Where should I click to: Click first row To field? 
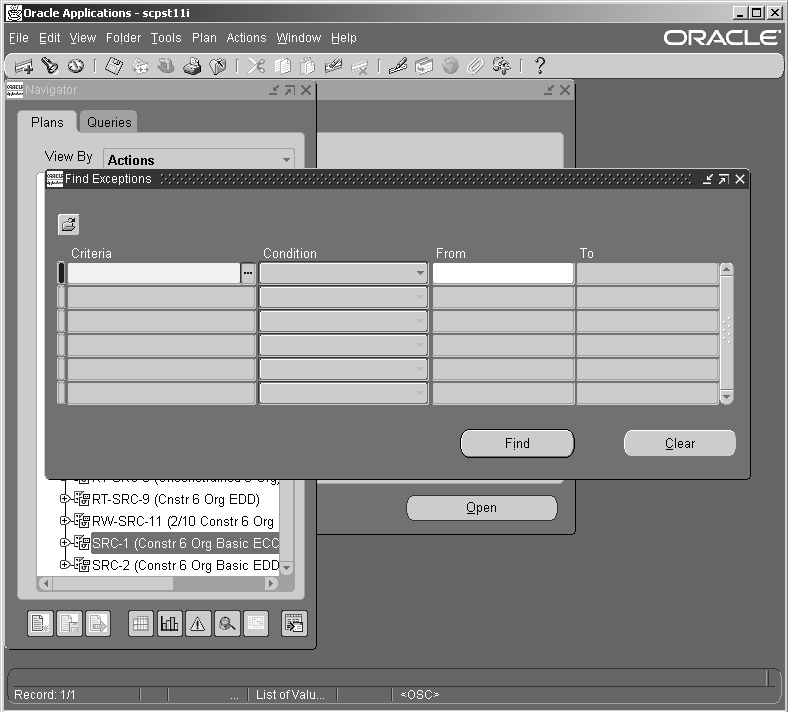pos(647,273)
